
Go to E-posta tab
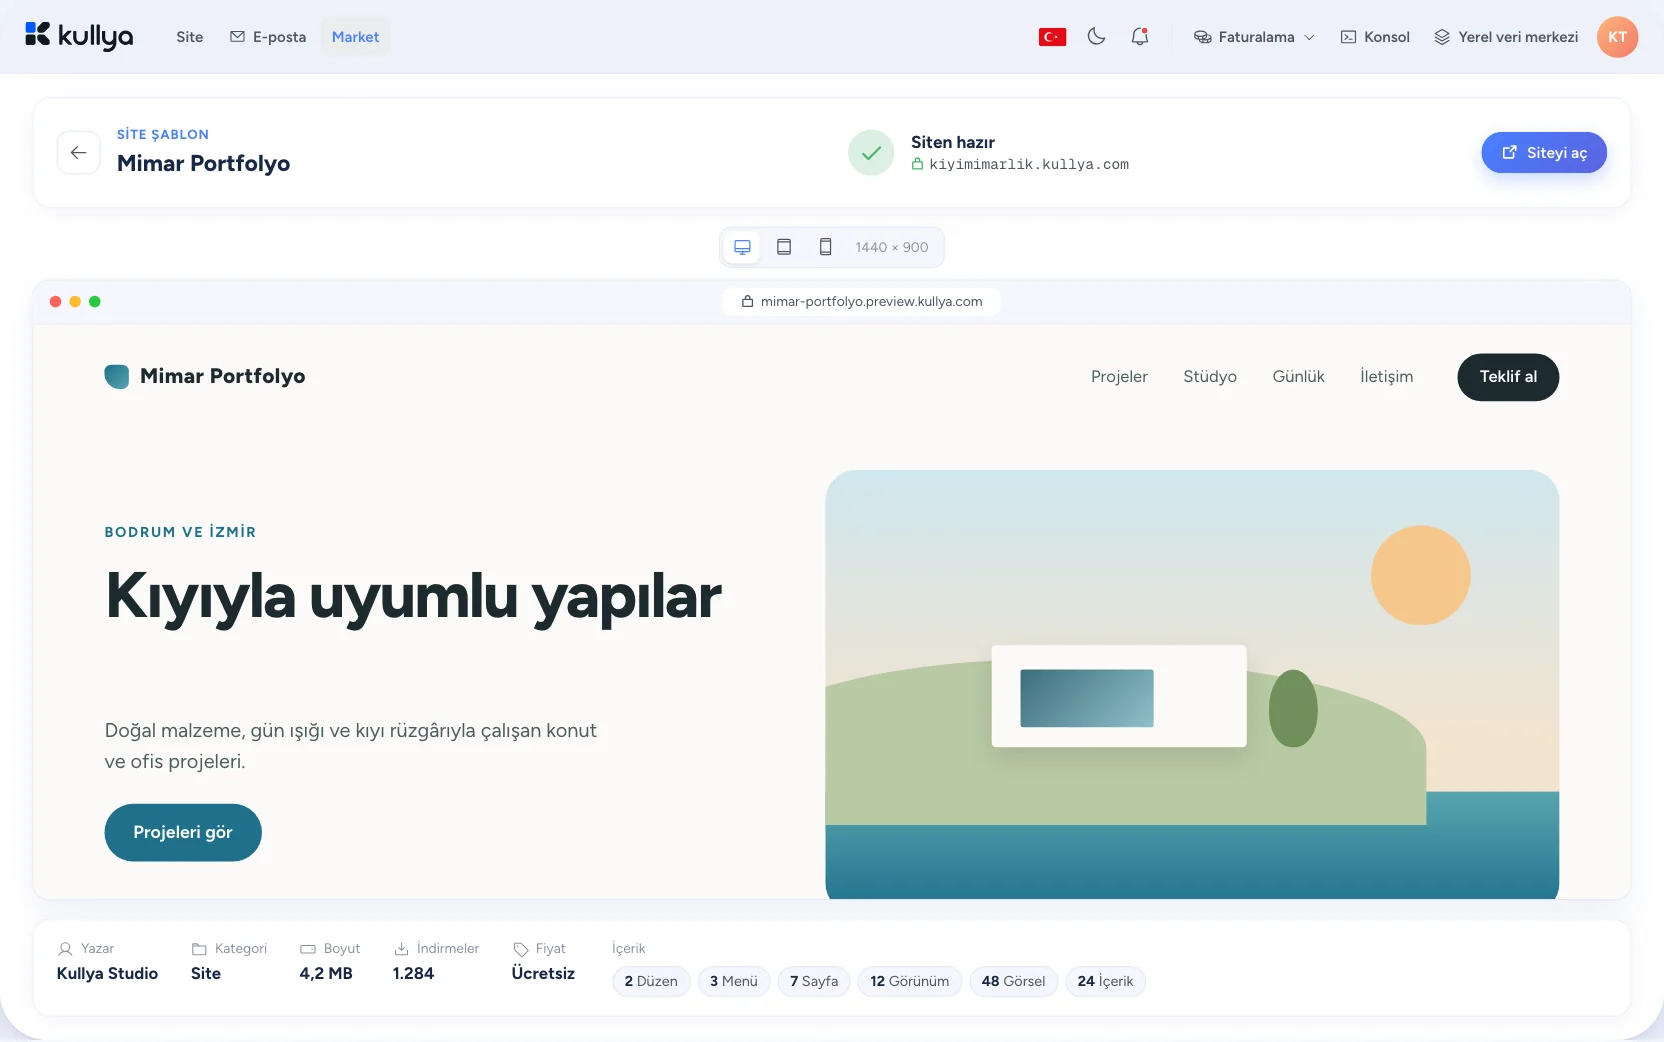pyautogui.click(x=268, y=37)
